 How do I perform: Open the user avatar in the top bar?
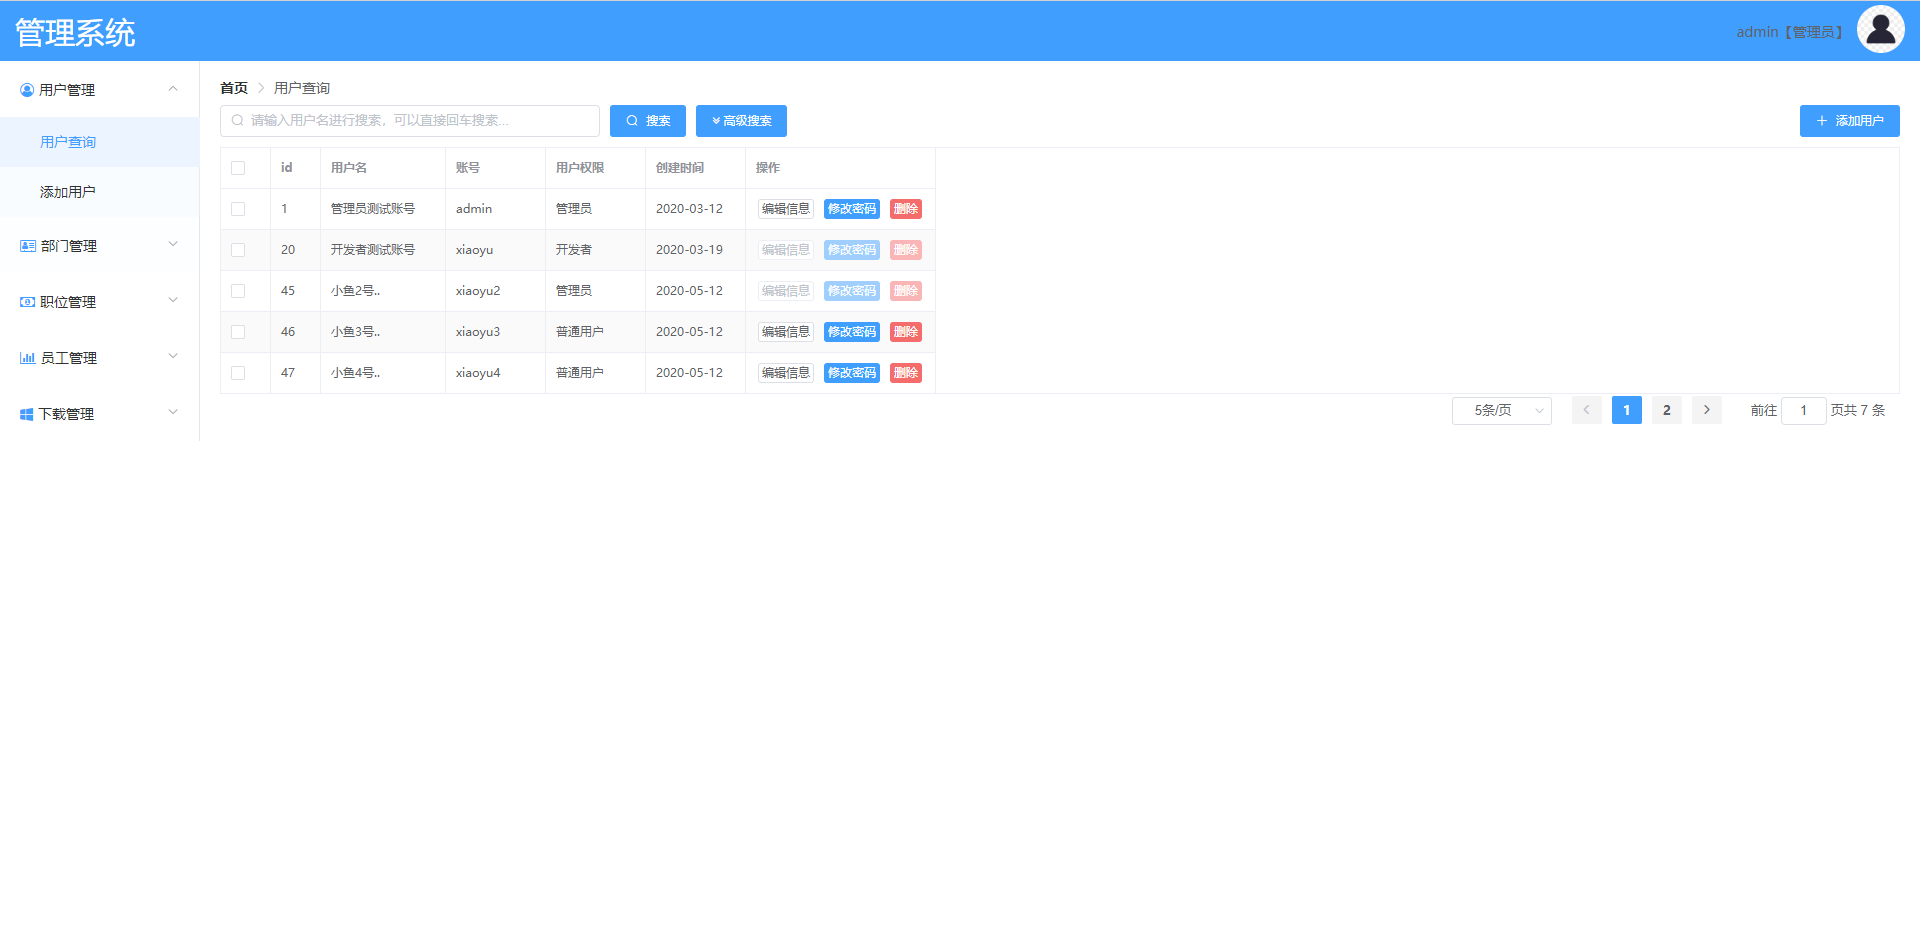coord(1880,29)
